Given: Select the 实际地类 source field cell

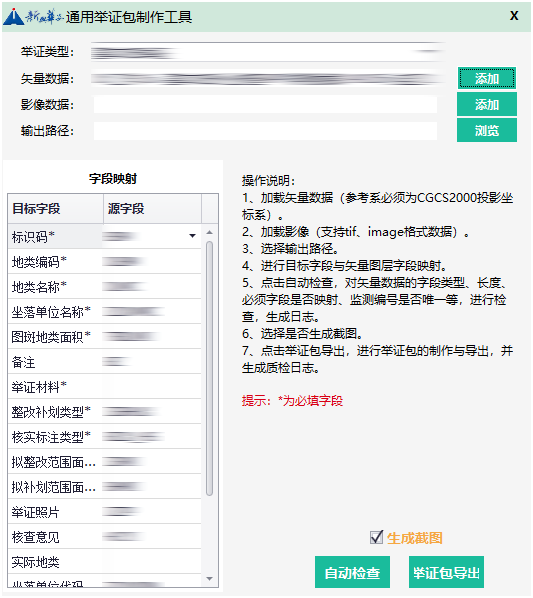Looking at the screenshot, I should tap(151, 562).
